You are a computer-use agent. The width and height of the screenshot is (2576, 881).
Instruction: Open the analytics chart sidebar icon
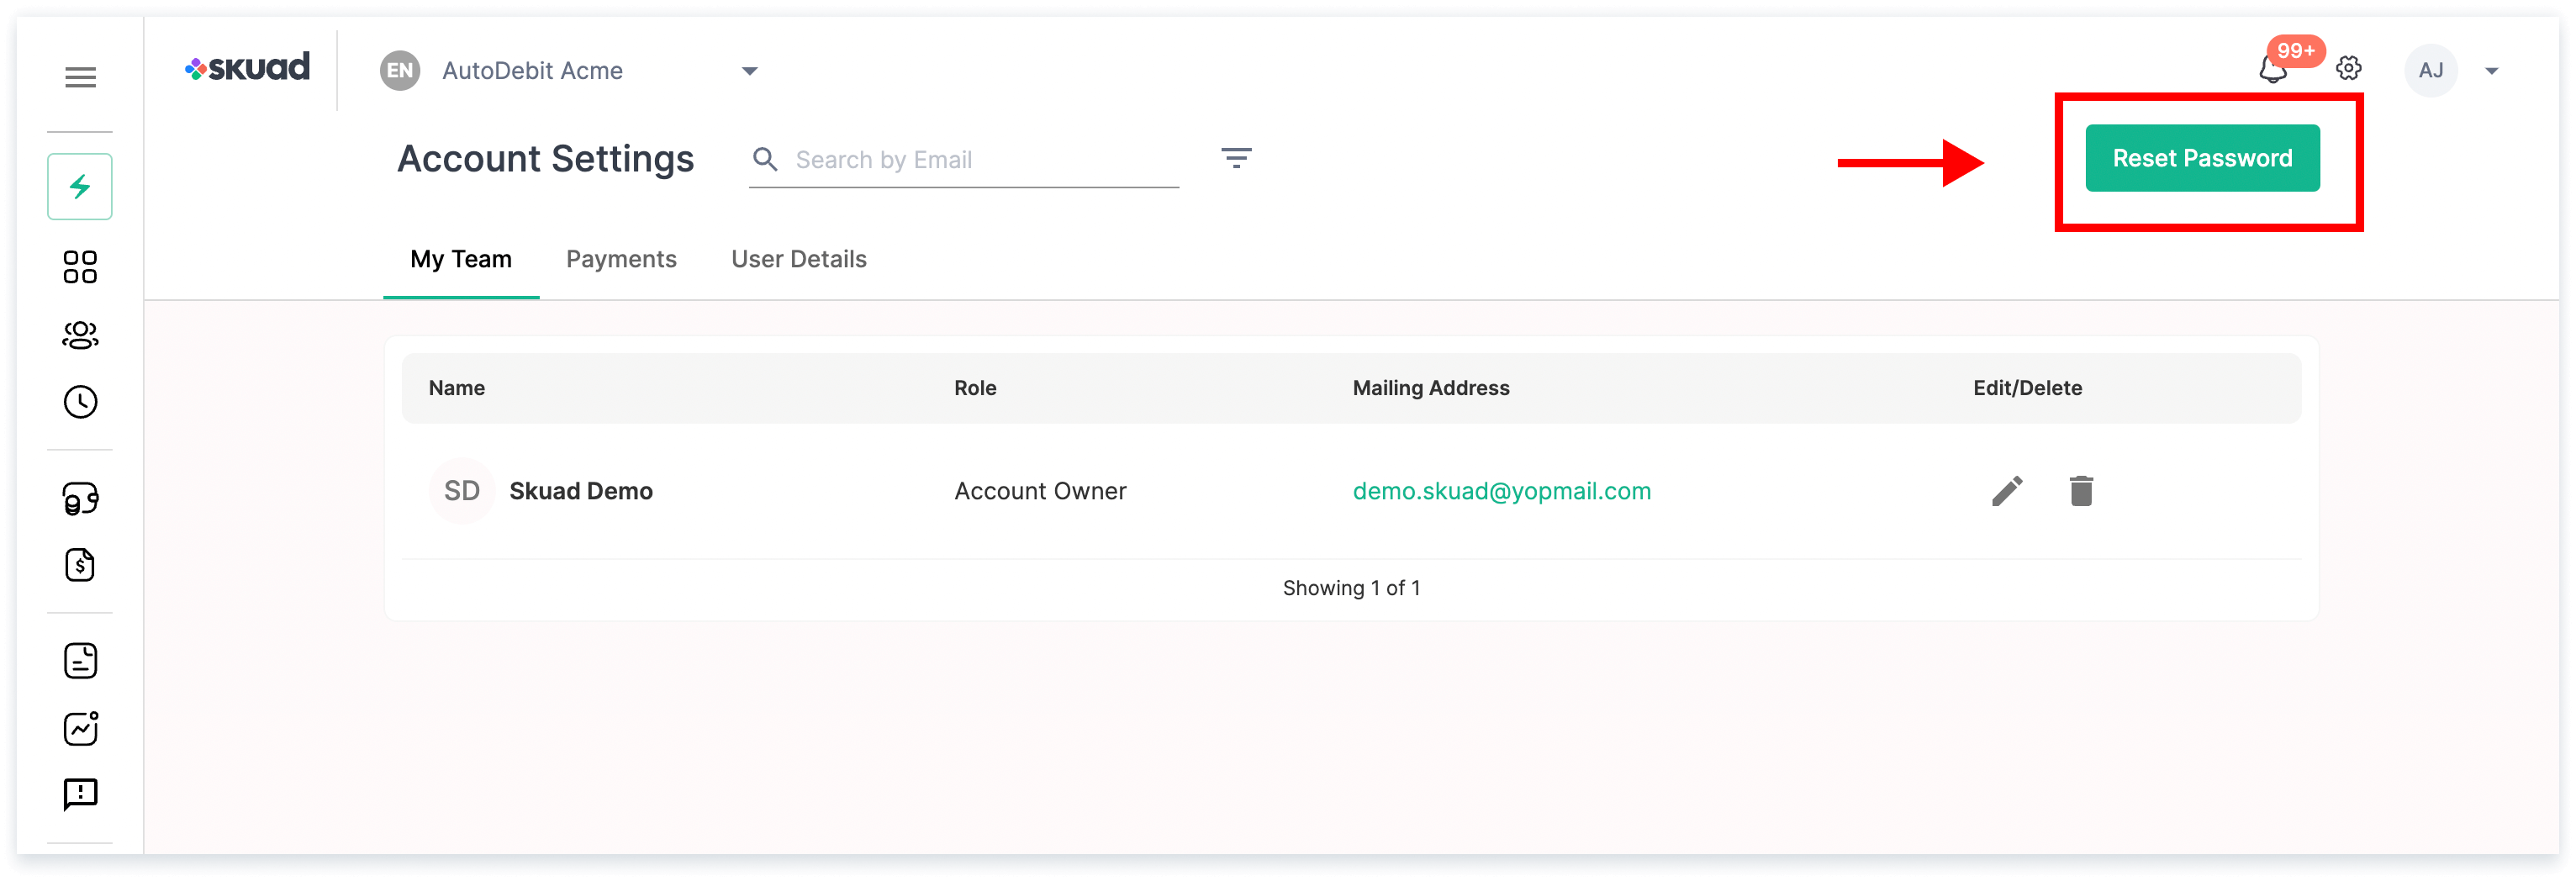click(80, 728)
